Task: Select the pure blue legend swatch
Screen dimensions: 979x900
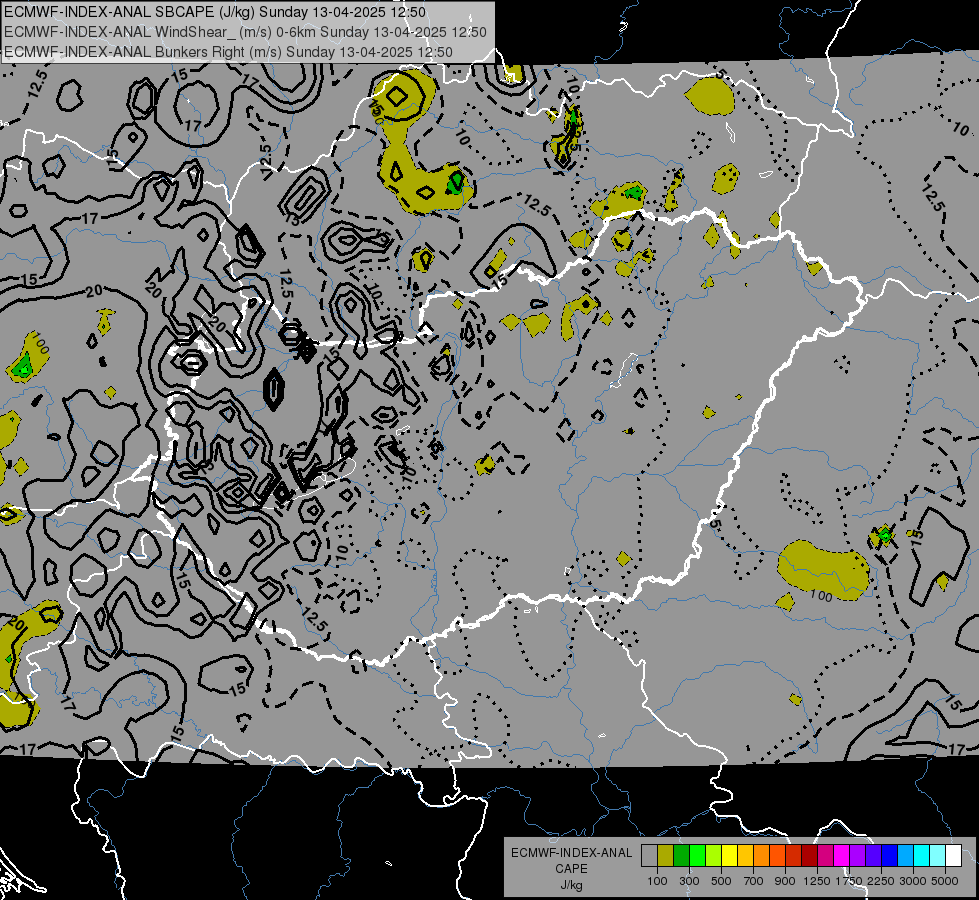Action: click(x=890, y=855)
